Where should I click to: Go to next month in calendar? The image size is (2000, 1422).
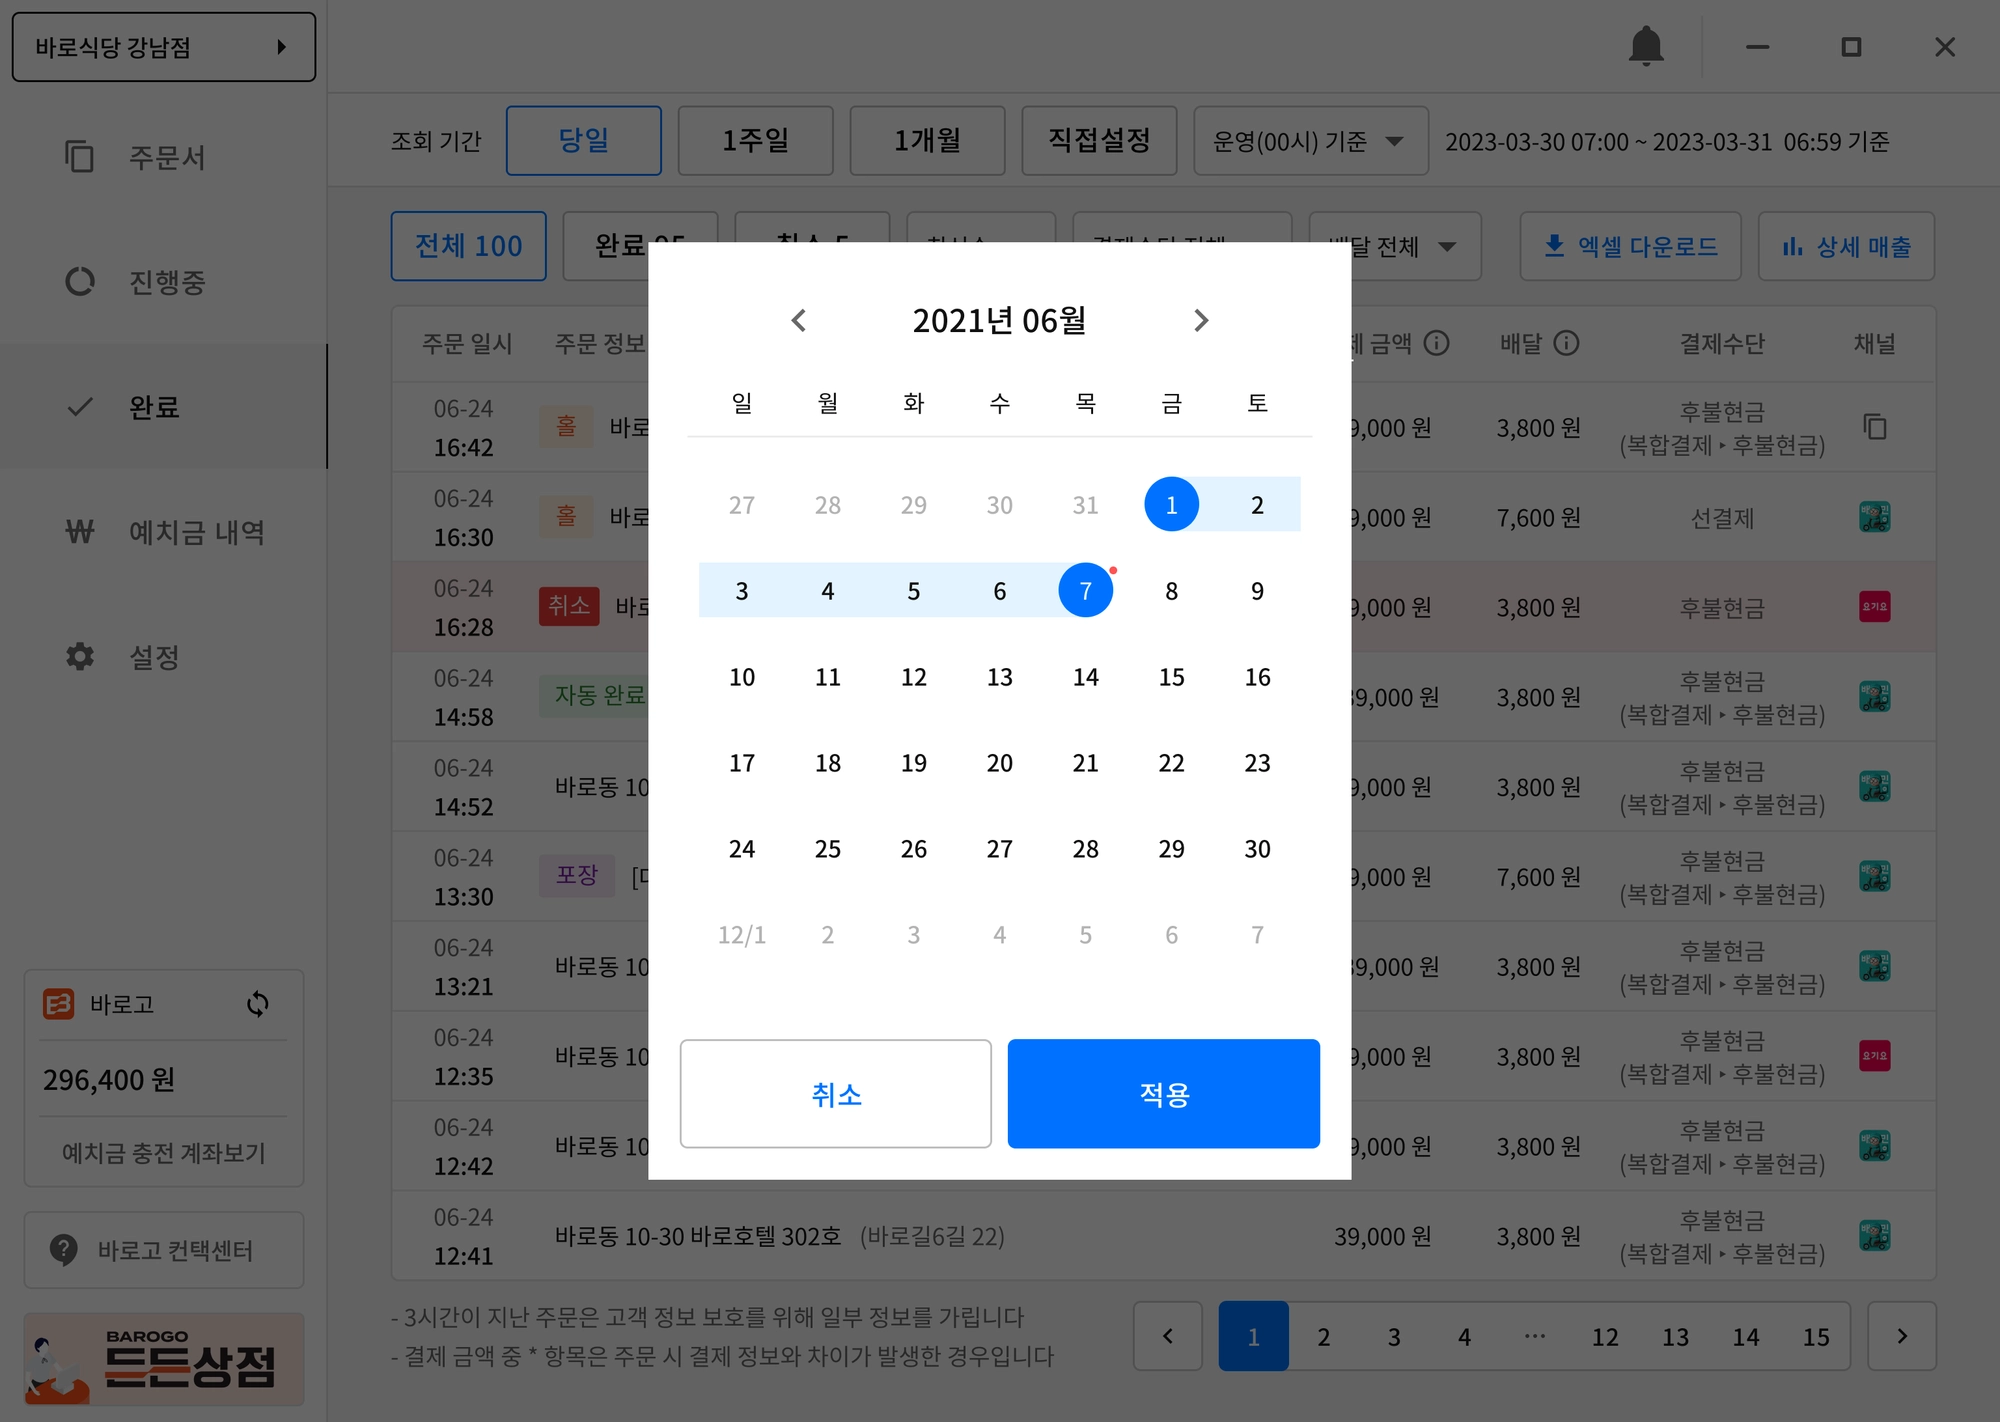coord(1201,321)
